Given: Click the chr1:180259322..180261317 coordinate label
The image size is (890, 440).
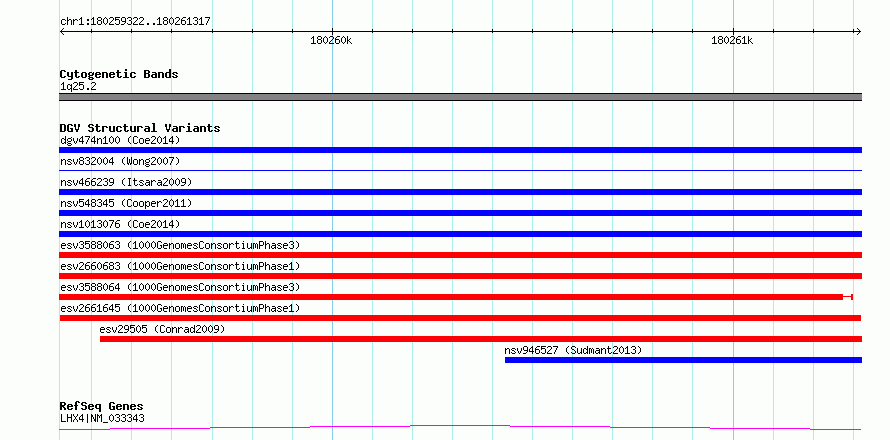Looking at the screenshot, I should pos(135,22).
